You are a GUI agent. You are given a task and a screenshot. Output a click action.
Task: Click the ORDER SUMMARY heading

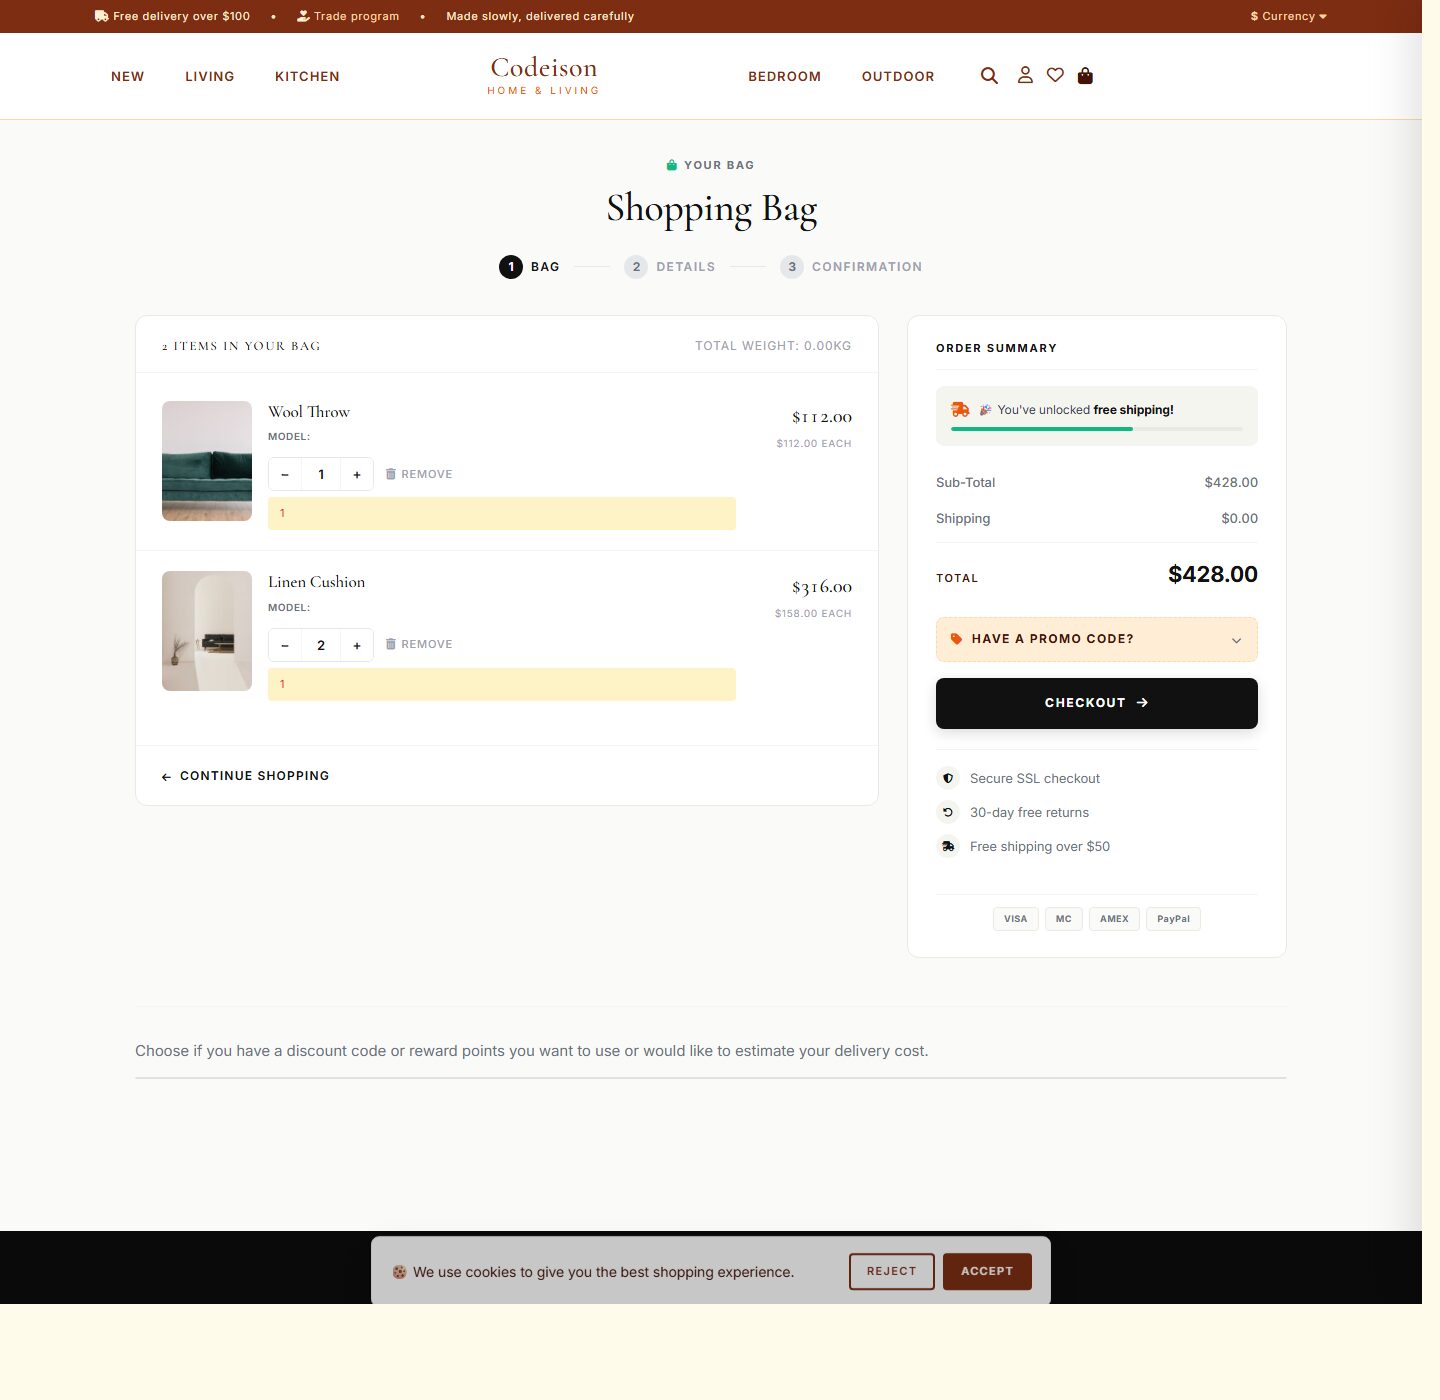click(x=996, y=348)
